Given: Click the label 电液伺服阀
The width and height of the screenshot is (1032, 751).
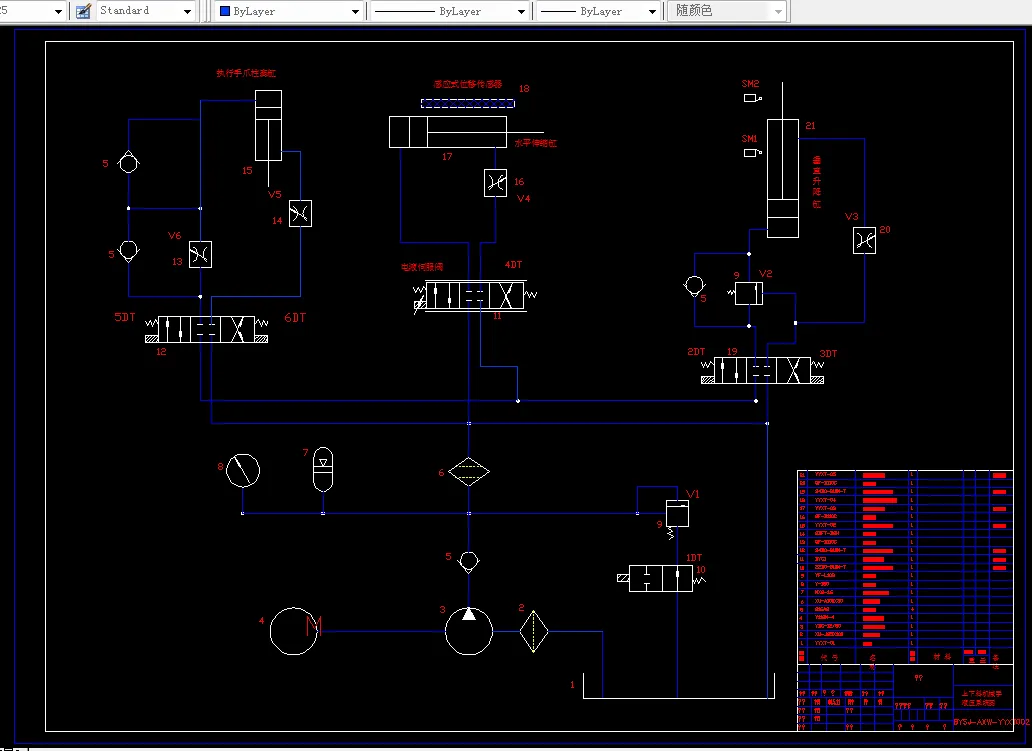Looking at the screenshot, I should coord(422,267).
